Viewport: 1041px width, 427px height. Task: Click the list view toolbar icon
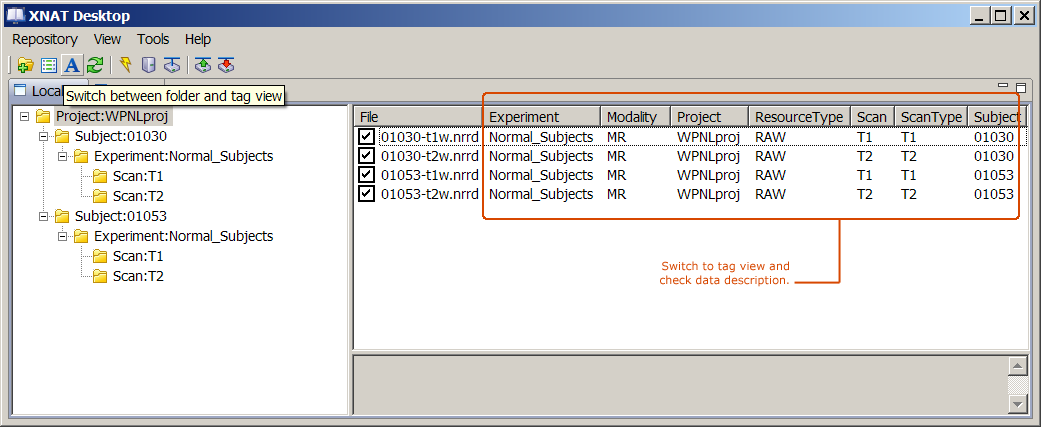[48, 65]
